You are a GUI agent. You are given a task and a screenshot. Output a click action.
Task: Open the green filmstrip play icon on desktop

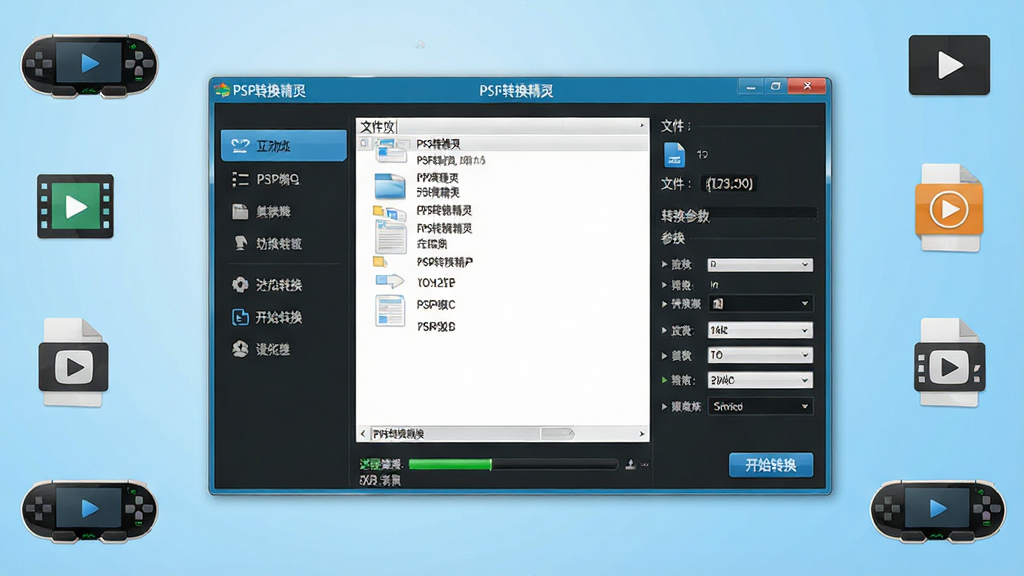(x=75, y=206)
